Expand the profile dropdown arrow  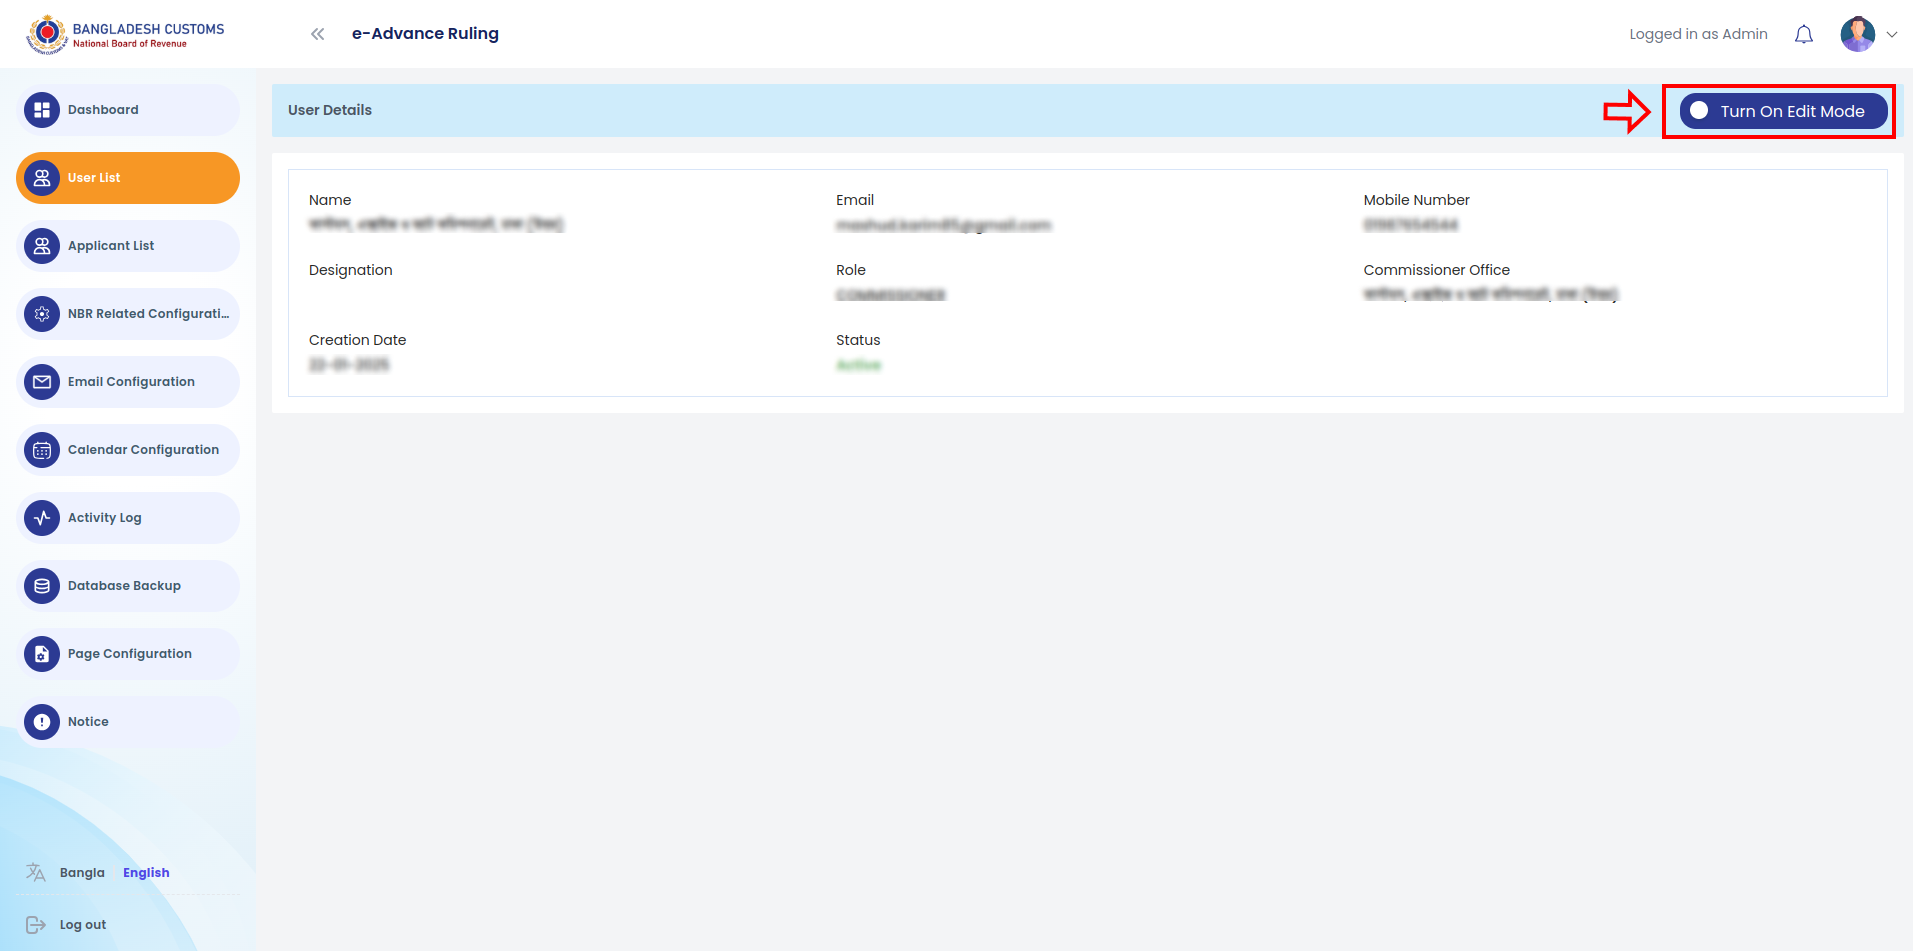(x=1892, y=34)
